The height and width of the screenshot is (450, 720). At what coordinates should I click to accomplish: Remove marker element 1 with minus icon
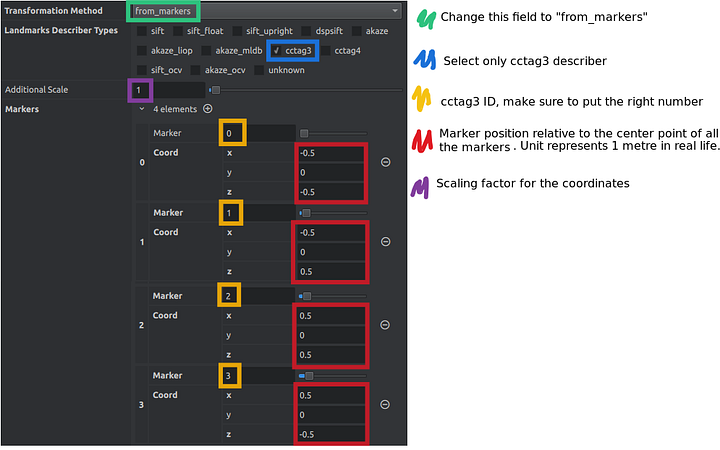(386, 242)
